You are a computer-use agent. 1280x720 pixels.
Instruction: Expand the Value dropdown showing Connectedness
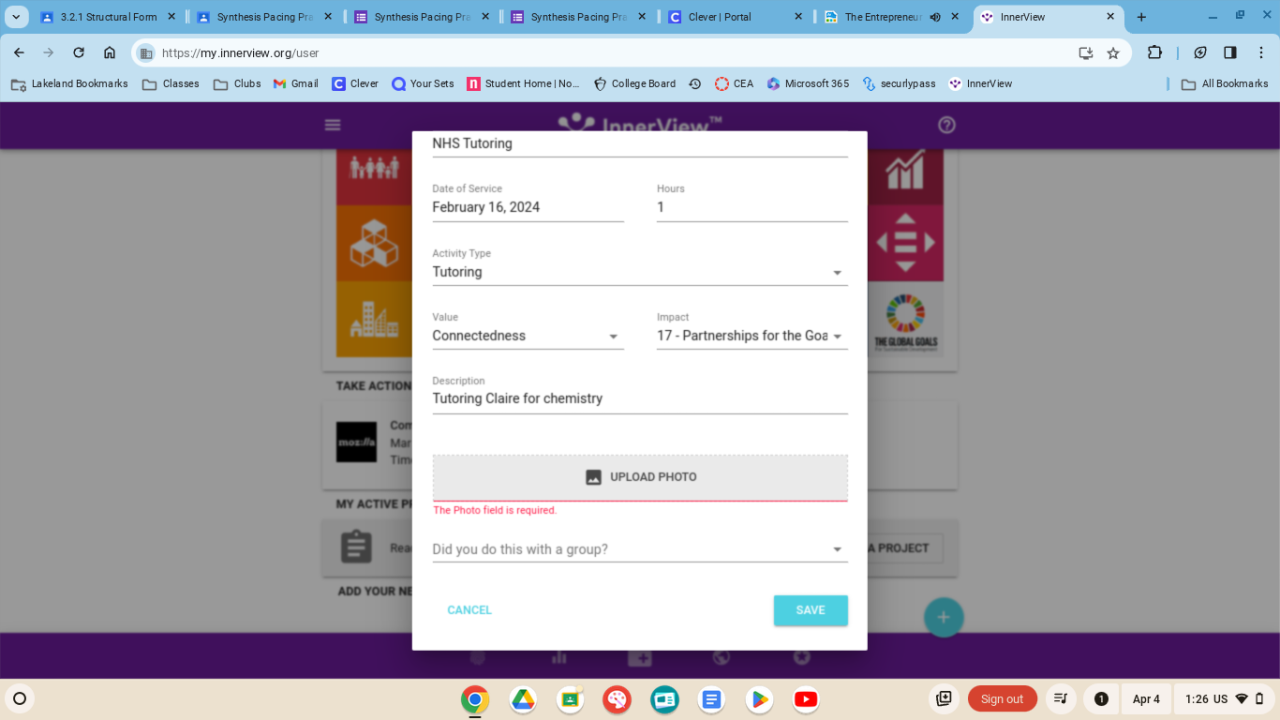(x=528, y=336)
